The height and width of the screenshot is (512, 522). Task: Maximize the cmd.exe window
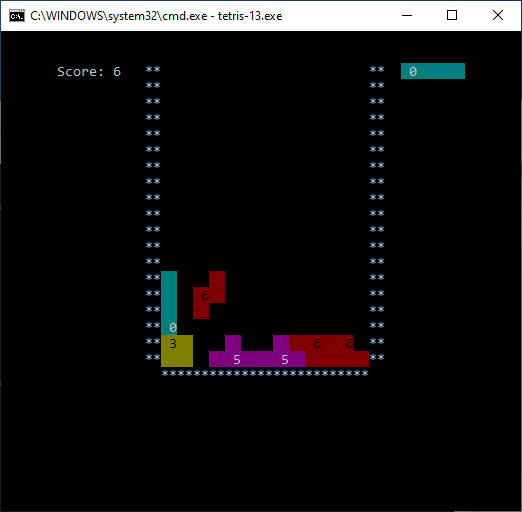click(452, 15)
